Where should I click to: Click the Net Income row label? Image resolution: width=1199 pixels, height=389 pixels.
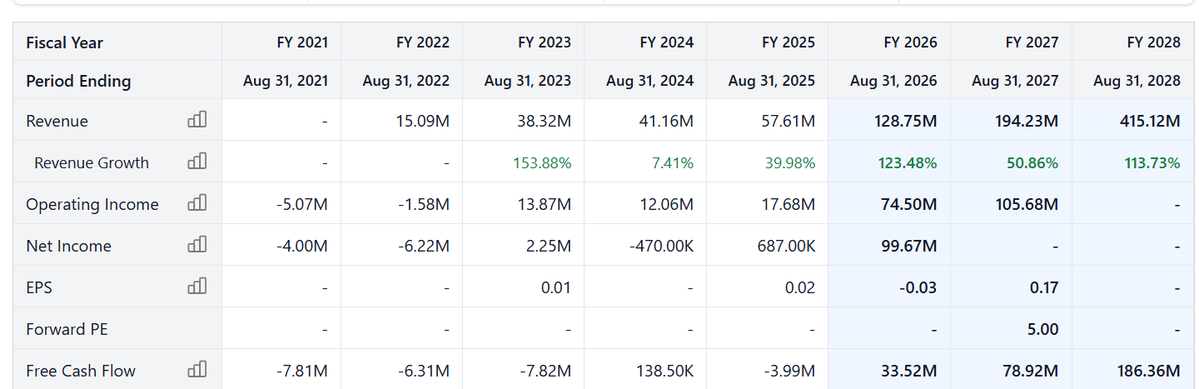click(69, 246)
